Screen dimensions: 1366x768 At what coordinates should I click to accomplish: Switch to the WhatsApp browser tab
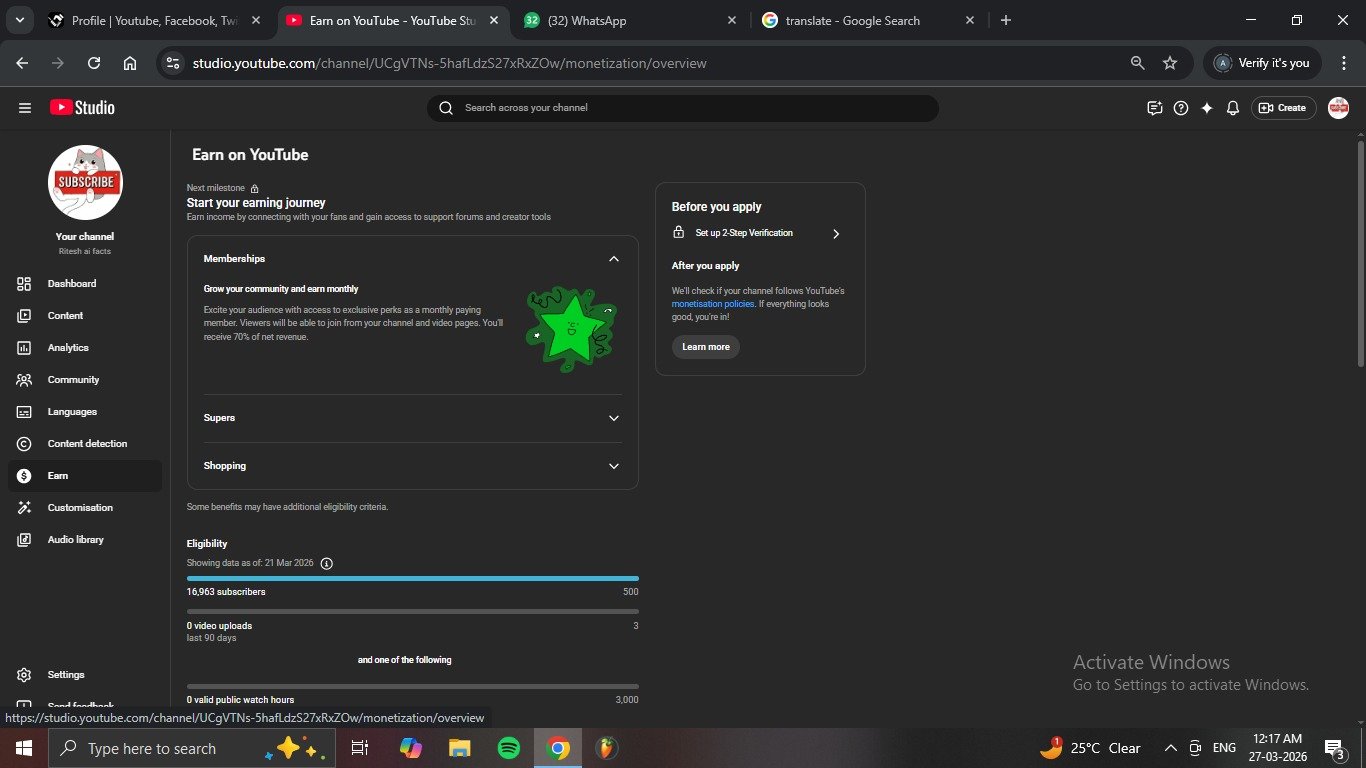[628, 20]
